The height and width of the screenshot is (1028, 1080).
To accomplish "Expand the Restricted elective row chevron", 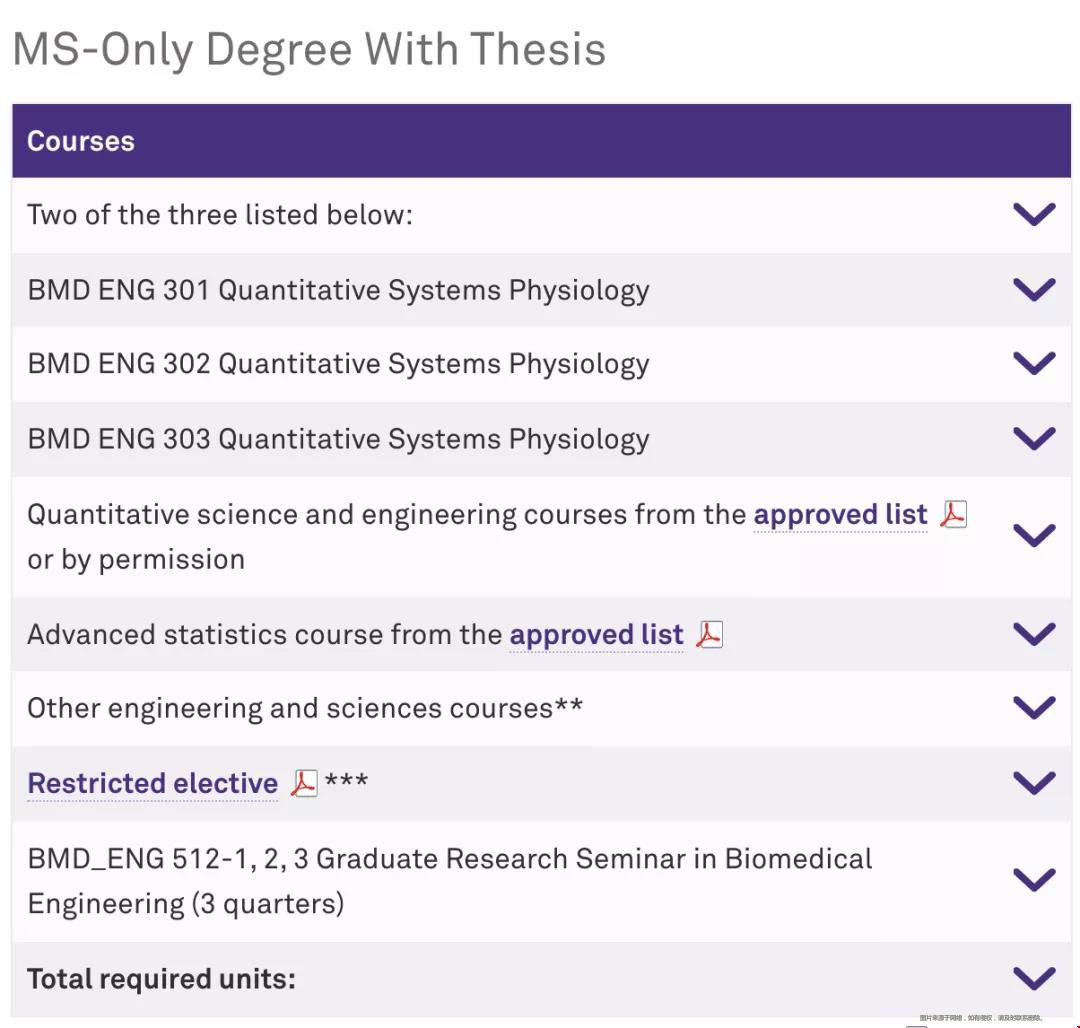I will 1035,782.
